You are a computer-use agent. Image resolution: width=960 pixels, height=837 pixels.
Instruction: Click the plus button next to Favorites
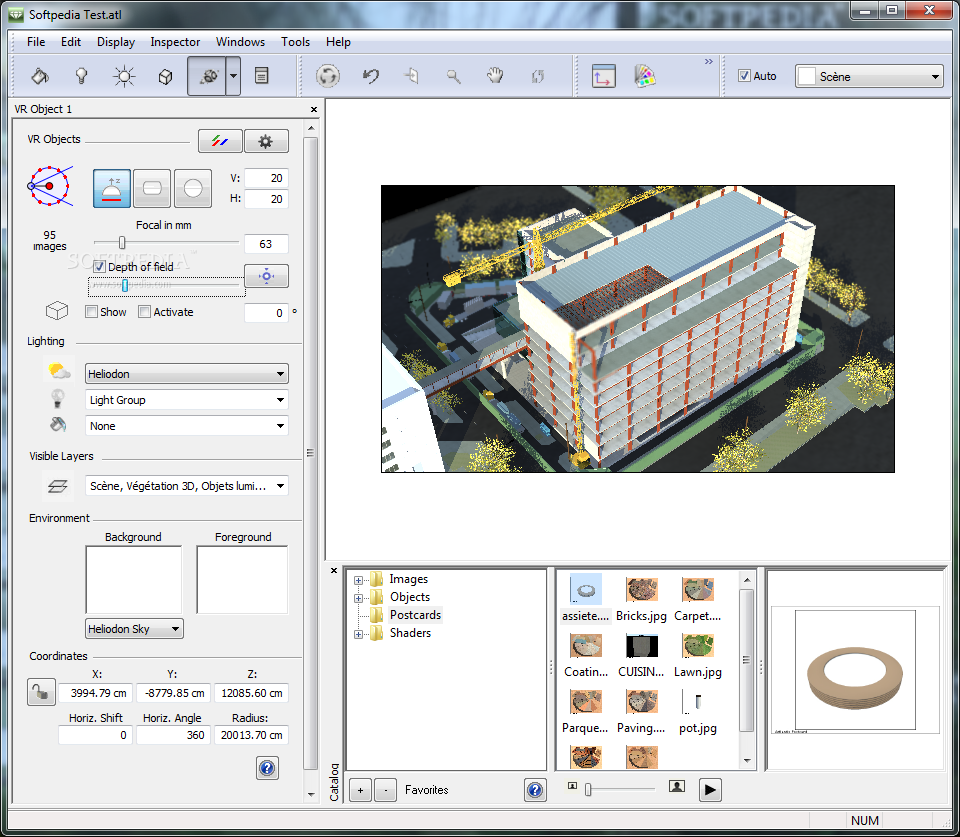tap(360, 790)
